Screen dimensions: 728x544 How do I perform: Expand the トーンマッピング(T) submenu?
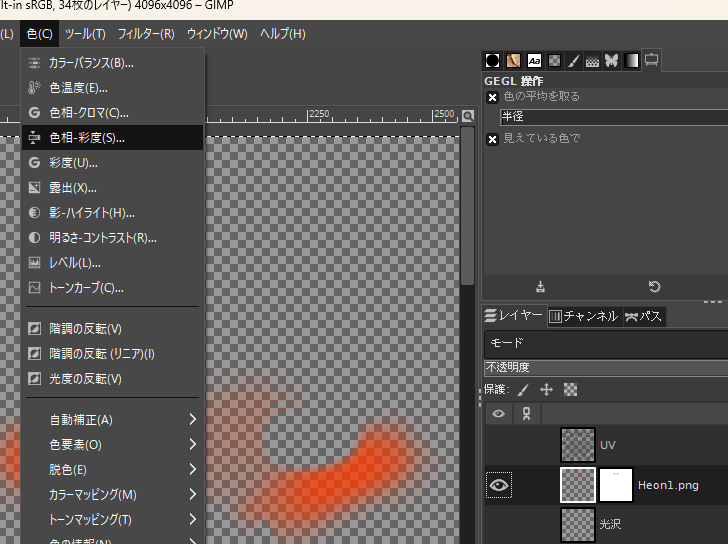[112, 519]
